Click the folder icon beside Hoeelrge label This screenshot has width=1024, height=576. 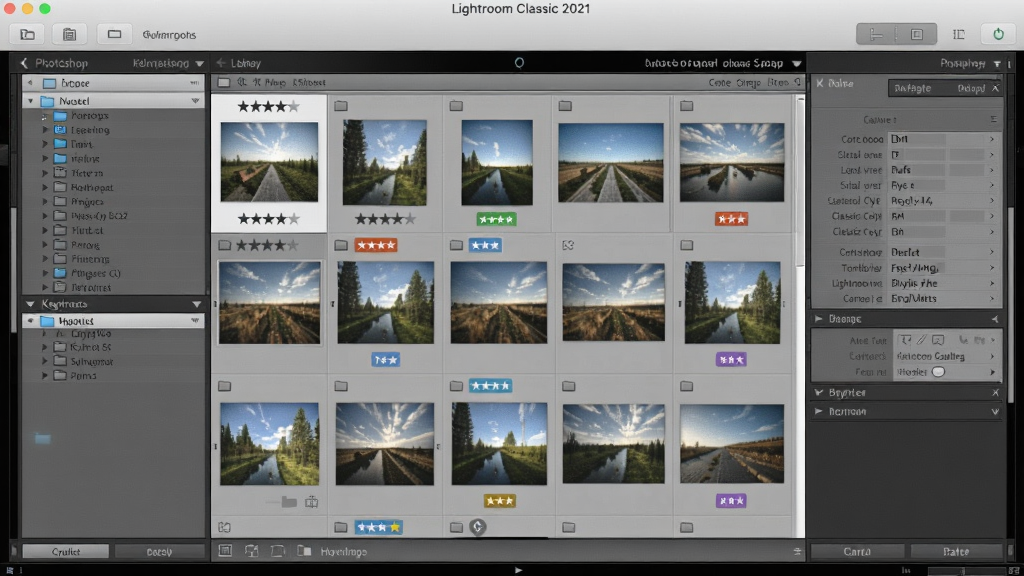(x=304, y=551)
